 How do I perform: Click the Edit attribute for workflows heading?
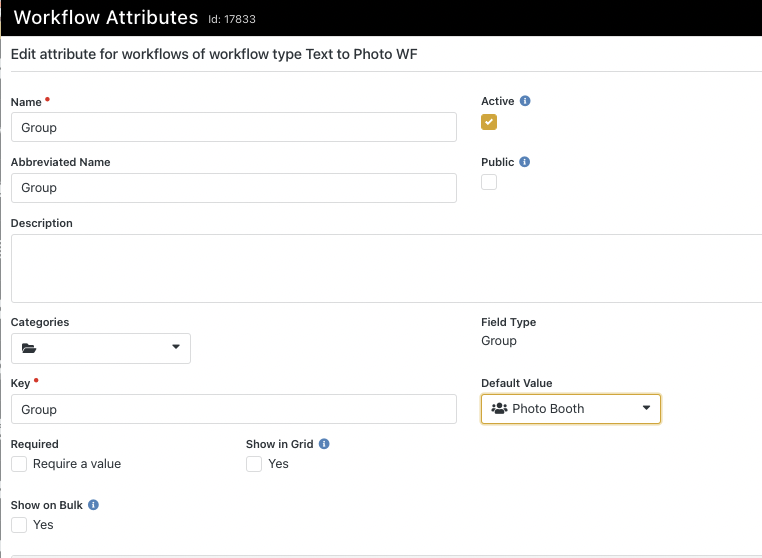pyautogui.click(x=214, y=54)
